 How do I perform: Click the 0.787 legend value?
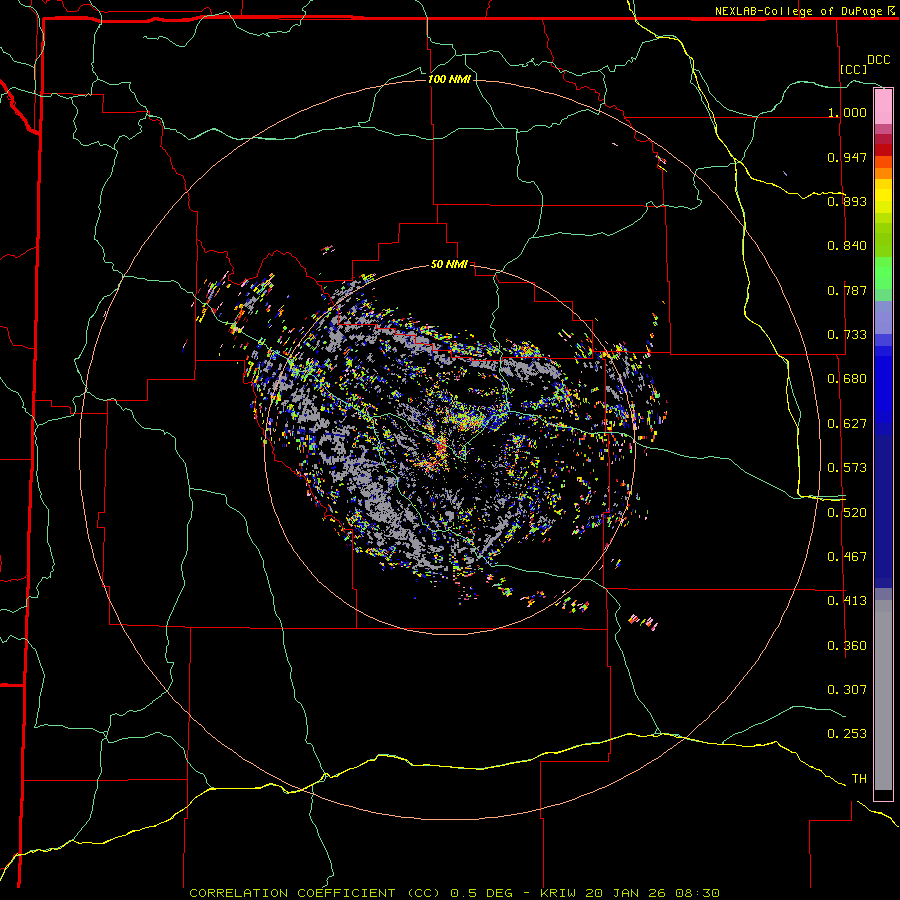[x=847, y=290]
